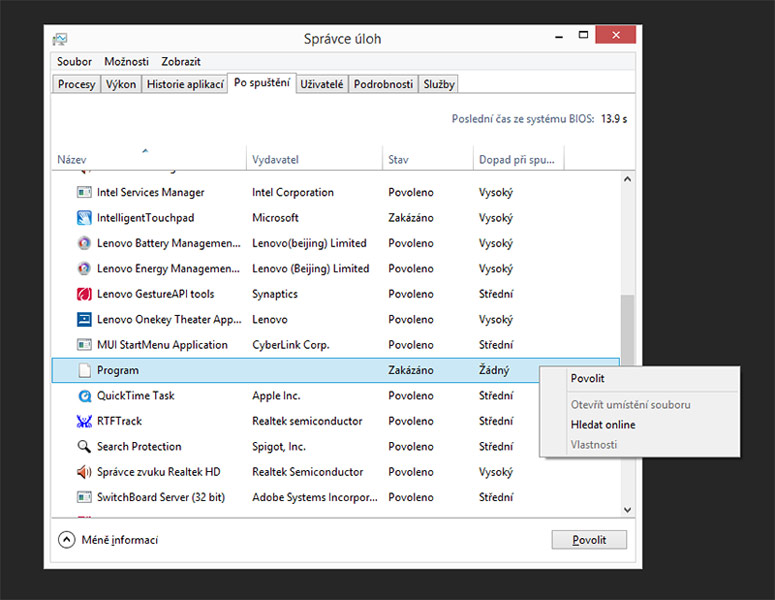
Task: Click the Lenovo Battery Management icon
Action: tap(84, 243)
